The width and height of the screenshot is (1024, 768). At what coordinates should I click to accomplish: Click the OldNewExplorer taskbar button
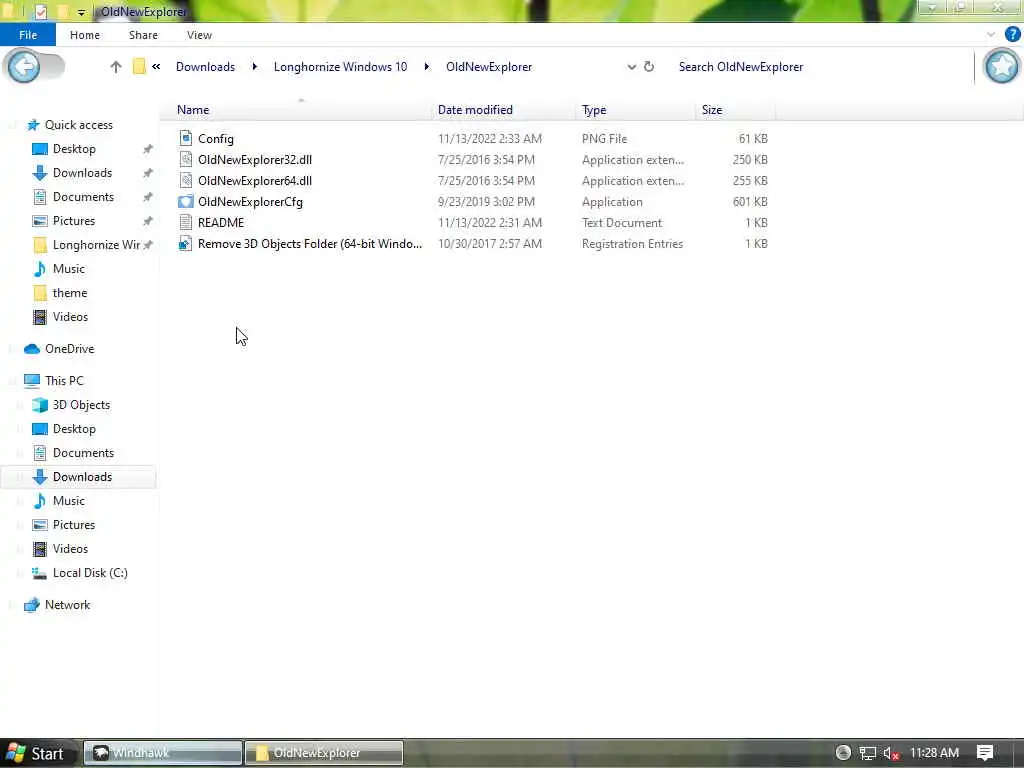point(324,753)
